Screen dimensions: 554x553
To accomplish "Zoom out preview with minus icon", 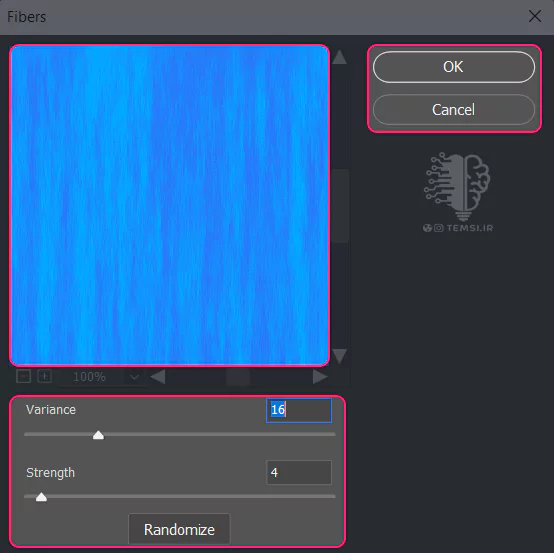I will coord(24,376).
